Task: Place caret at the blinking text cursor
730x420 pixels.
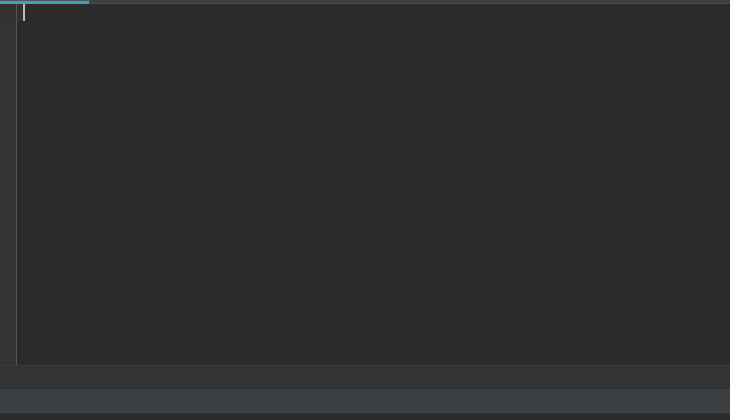Action: (24, 13)
